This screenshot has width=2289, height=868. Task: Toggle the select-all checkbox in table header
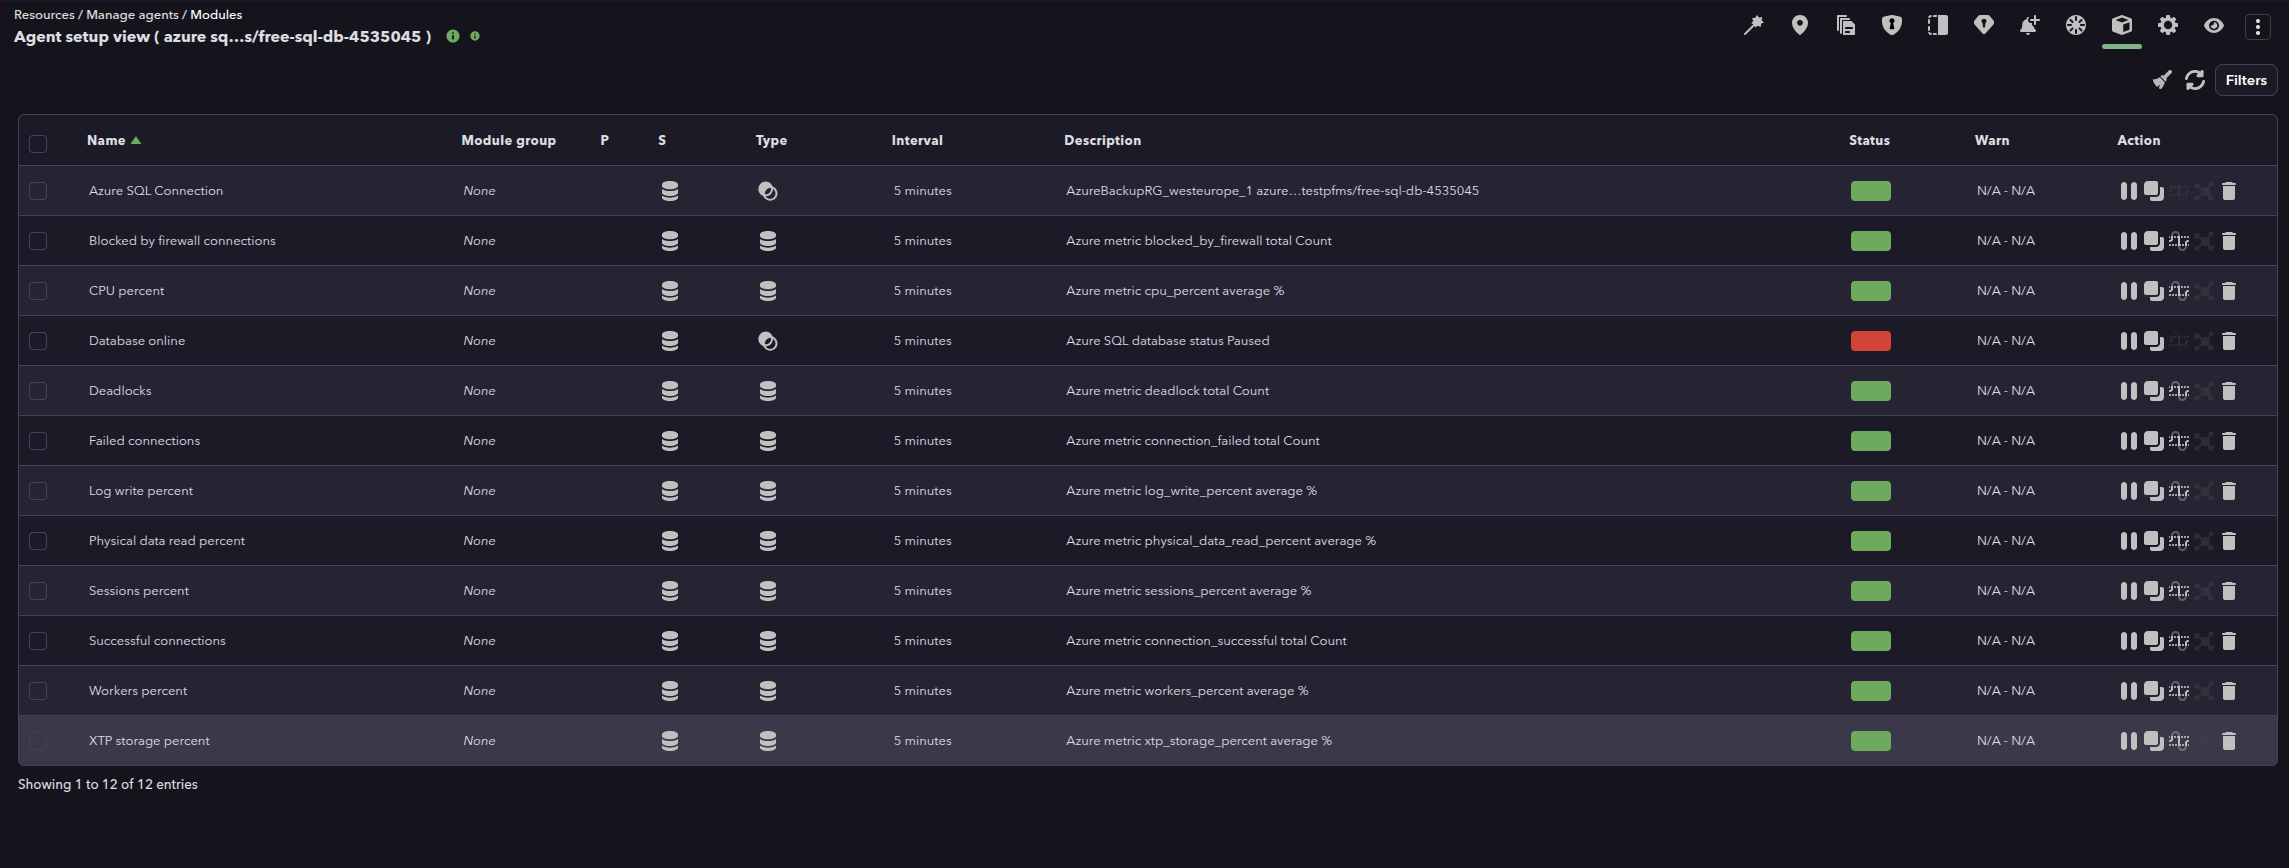(38, 143)
